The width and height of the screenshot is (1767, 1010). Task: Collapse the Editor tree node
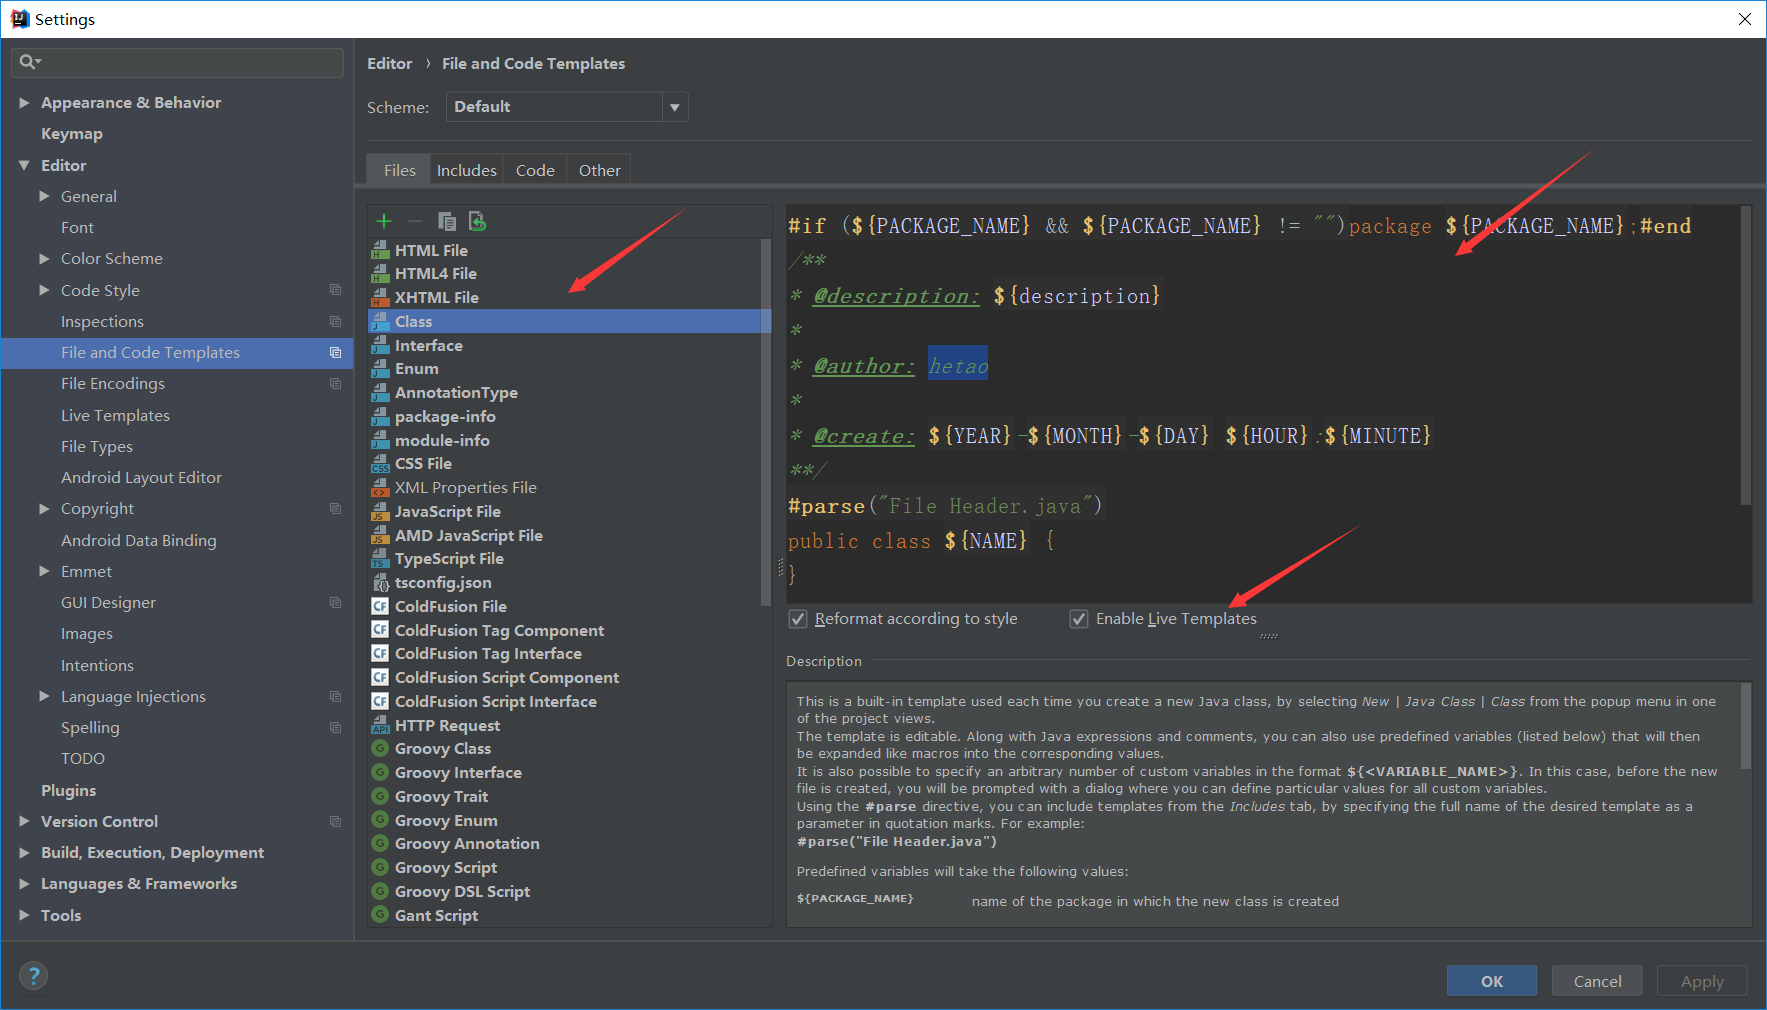point(24,165)
